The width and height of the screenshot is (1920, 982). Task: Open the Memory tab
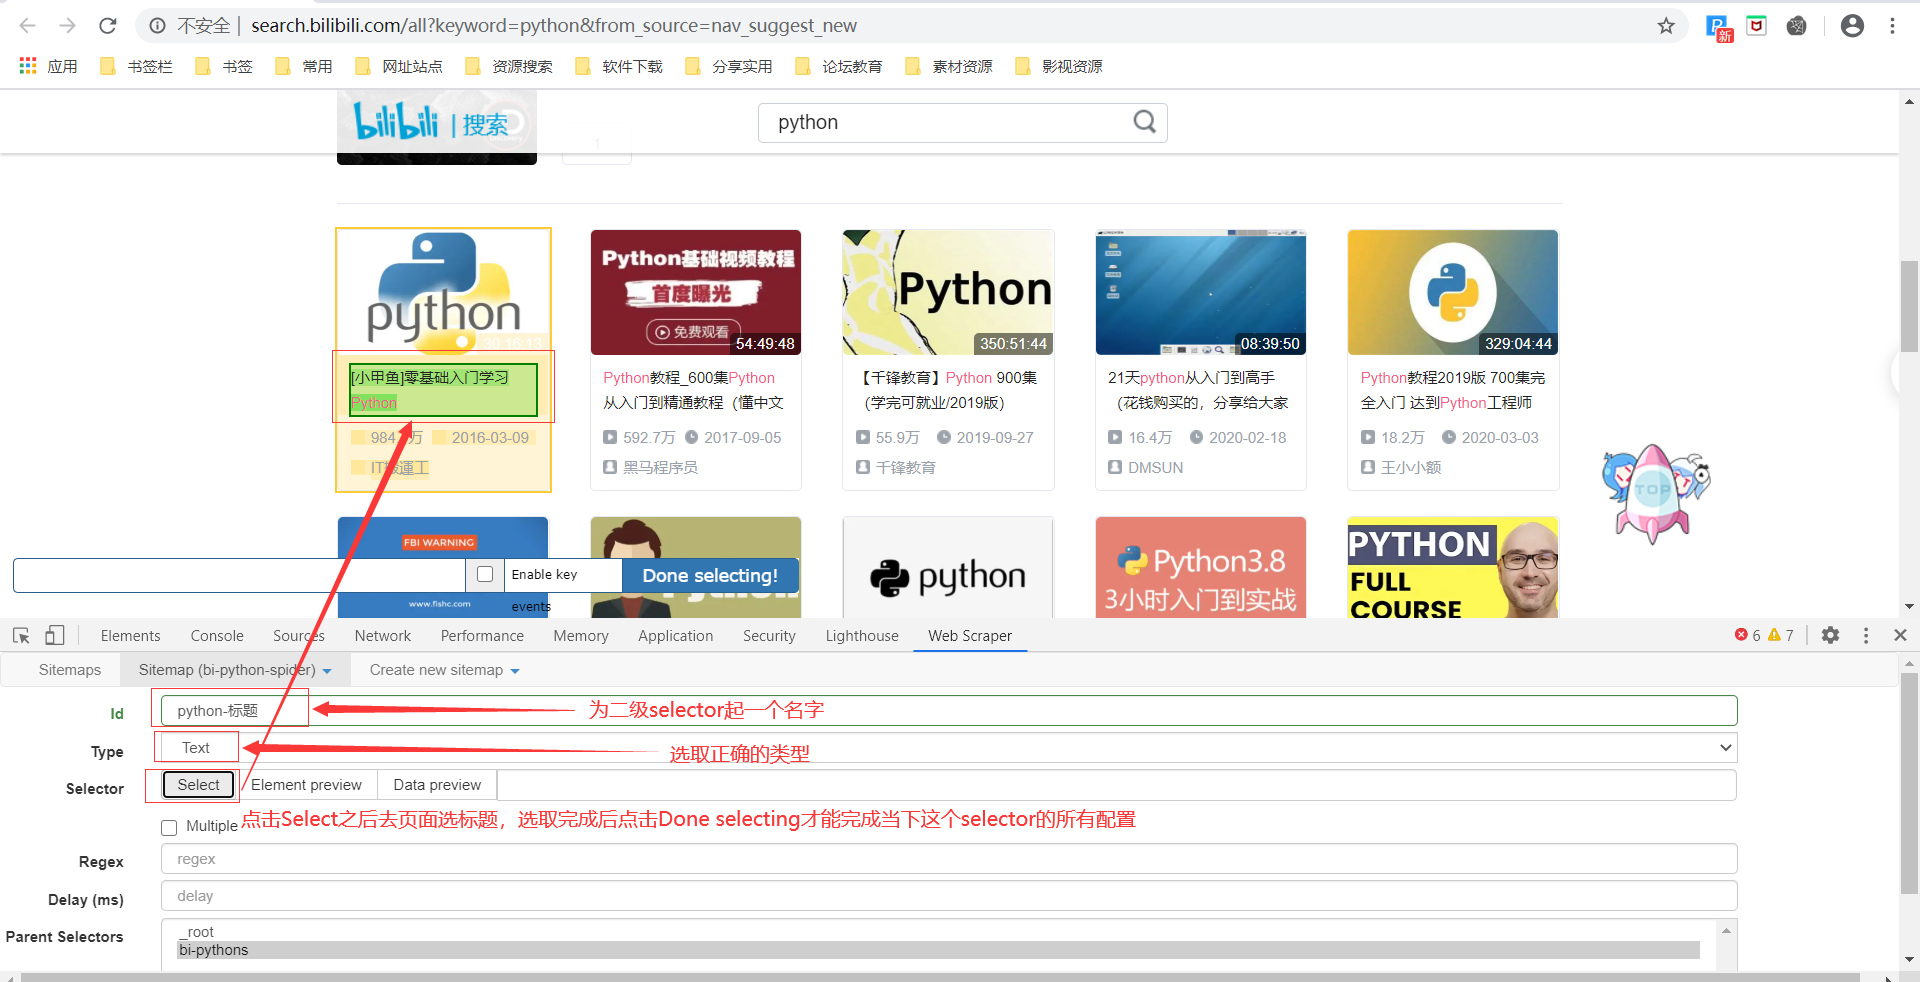581,636
